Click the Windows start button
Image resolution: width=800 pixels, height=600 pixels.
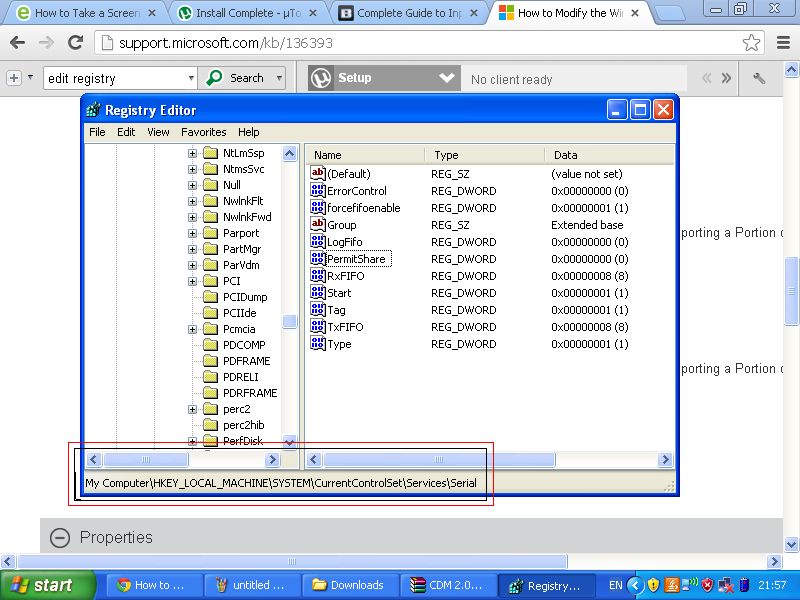click(x=48, y=585)
